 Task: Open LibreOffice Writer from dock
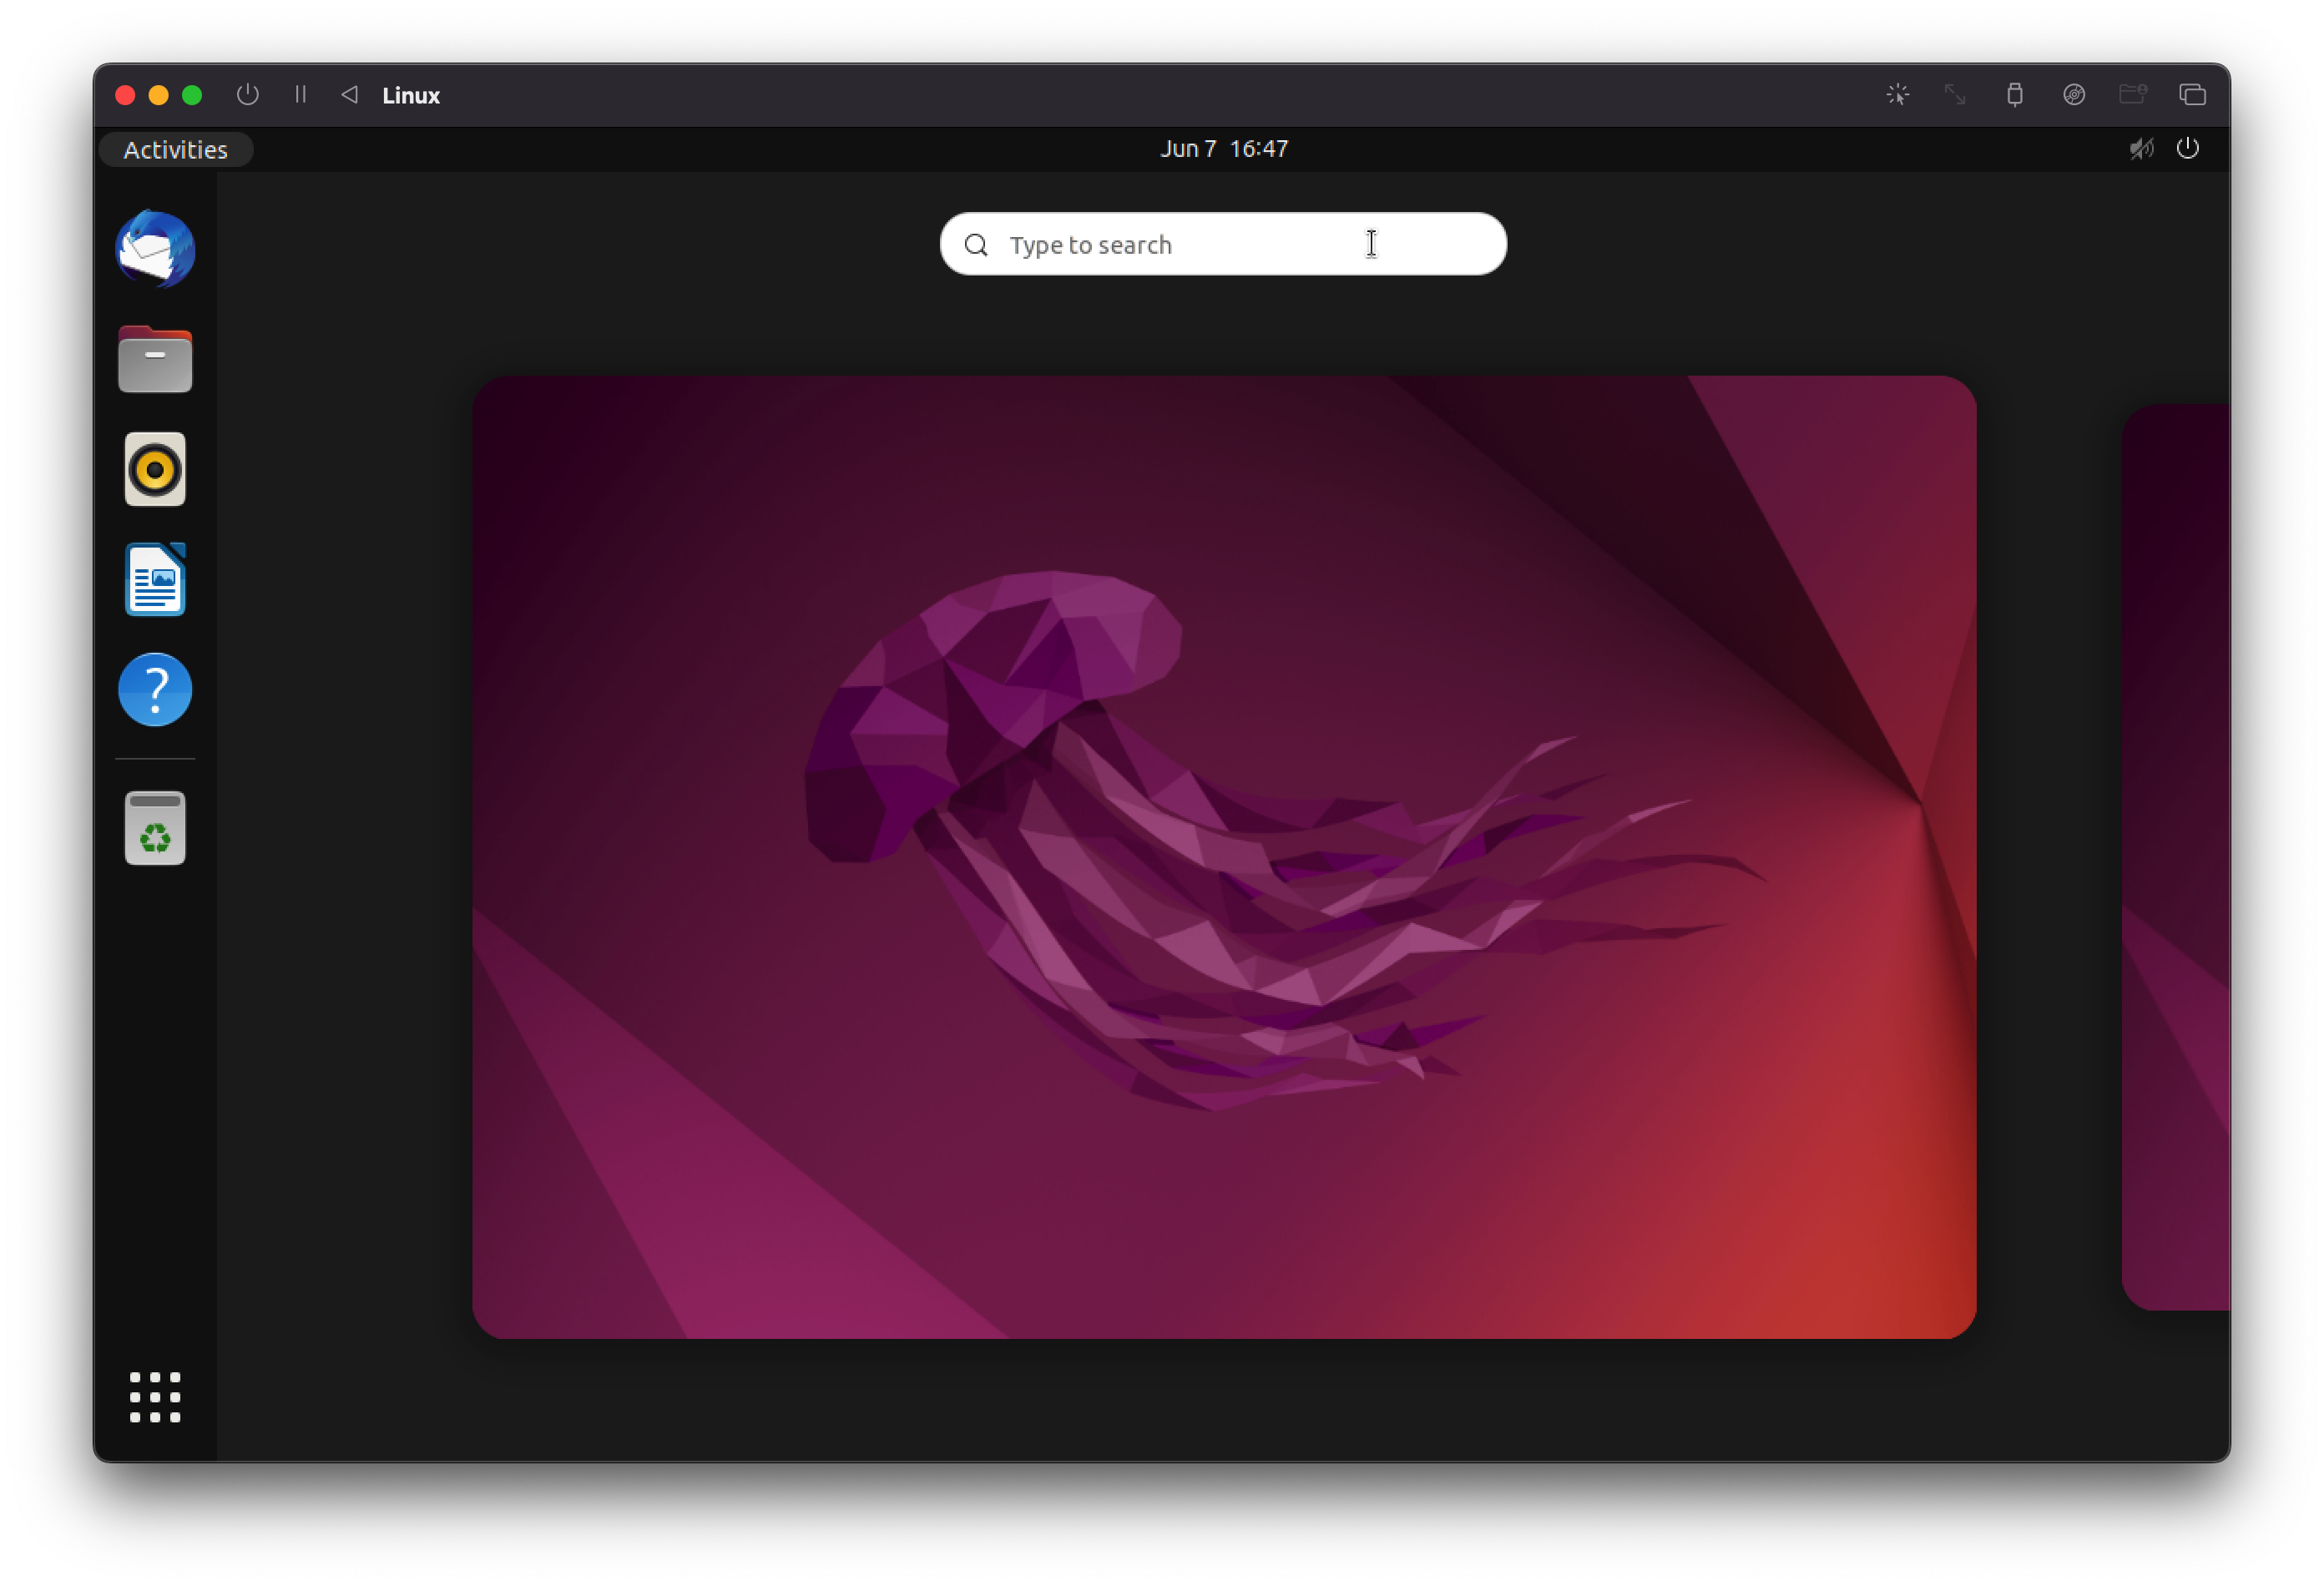pos(155,579)
